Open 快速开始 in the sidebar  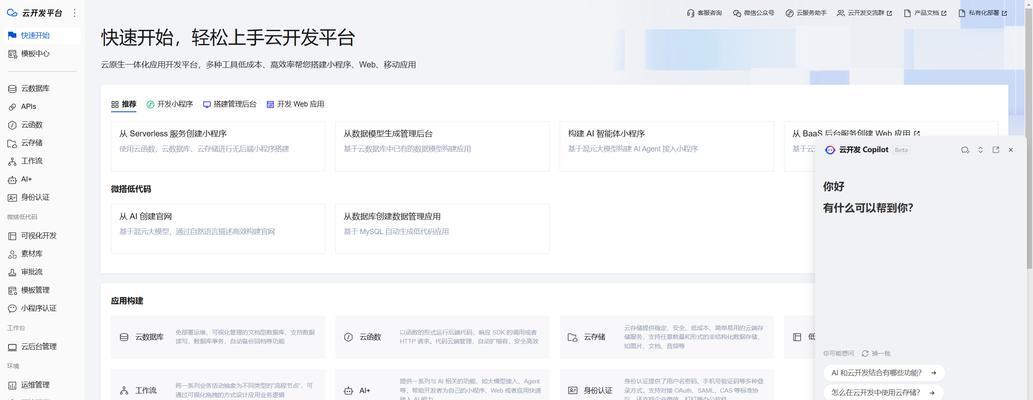[x=41, y=36]
